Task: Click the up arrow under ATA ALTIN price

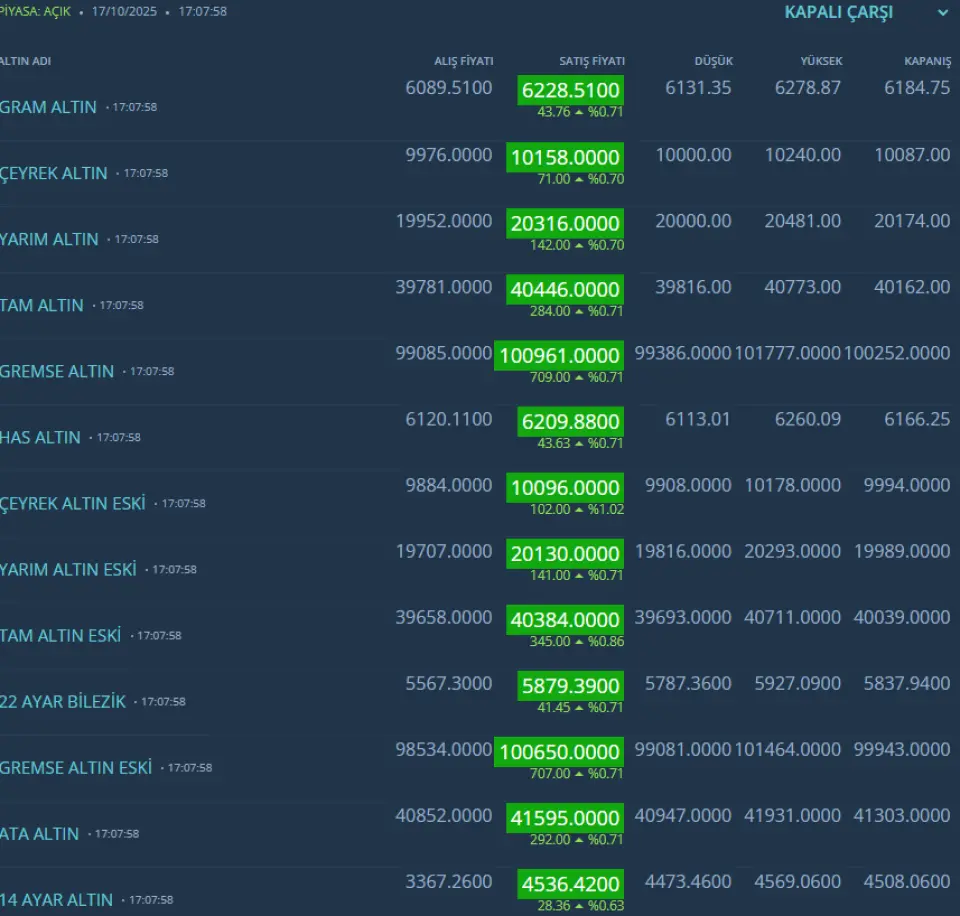Action: [578, 840]
